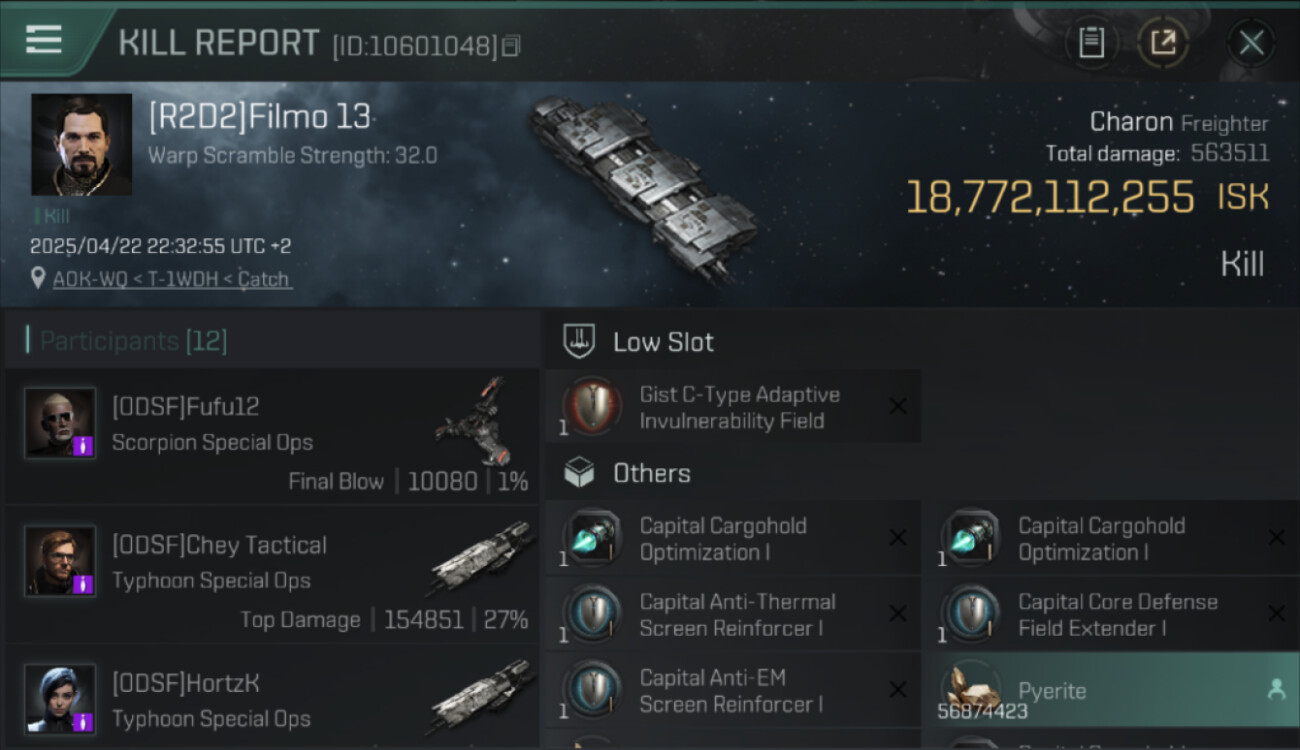Copy the kill report ID
This screenshot has width=1300, height=750.
511,46
